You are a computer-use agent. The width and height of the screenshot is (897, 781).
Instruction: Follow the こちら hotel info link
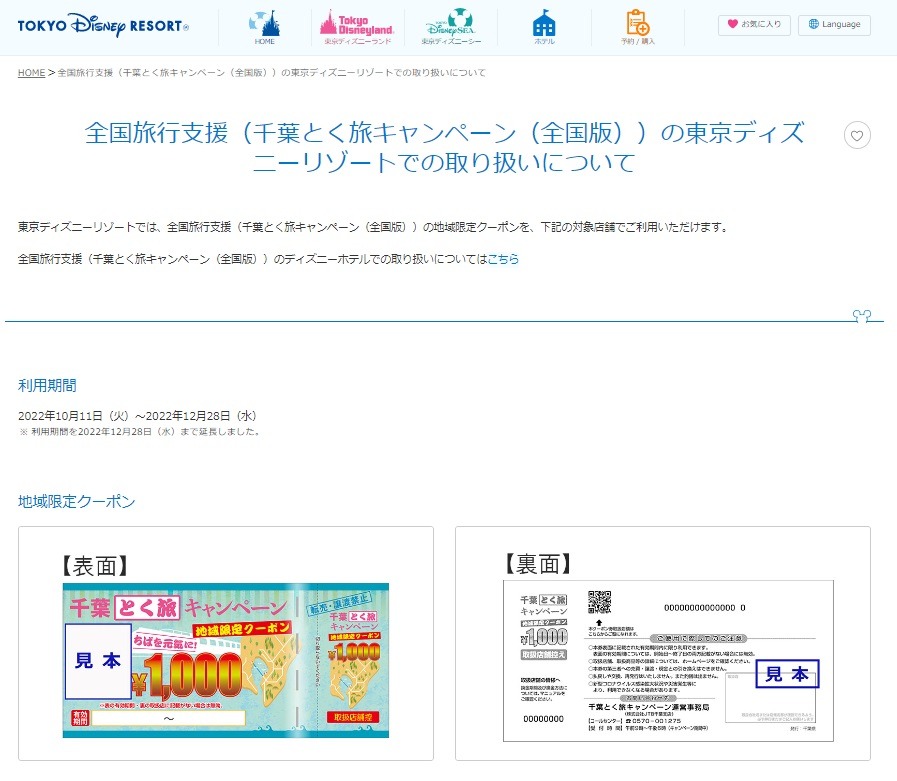pyautogui.click(x=503, y=259)
